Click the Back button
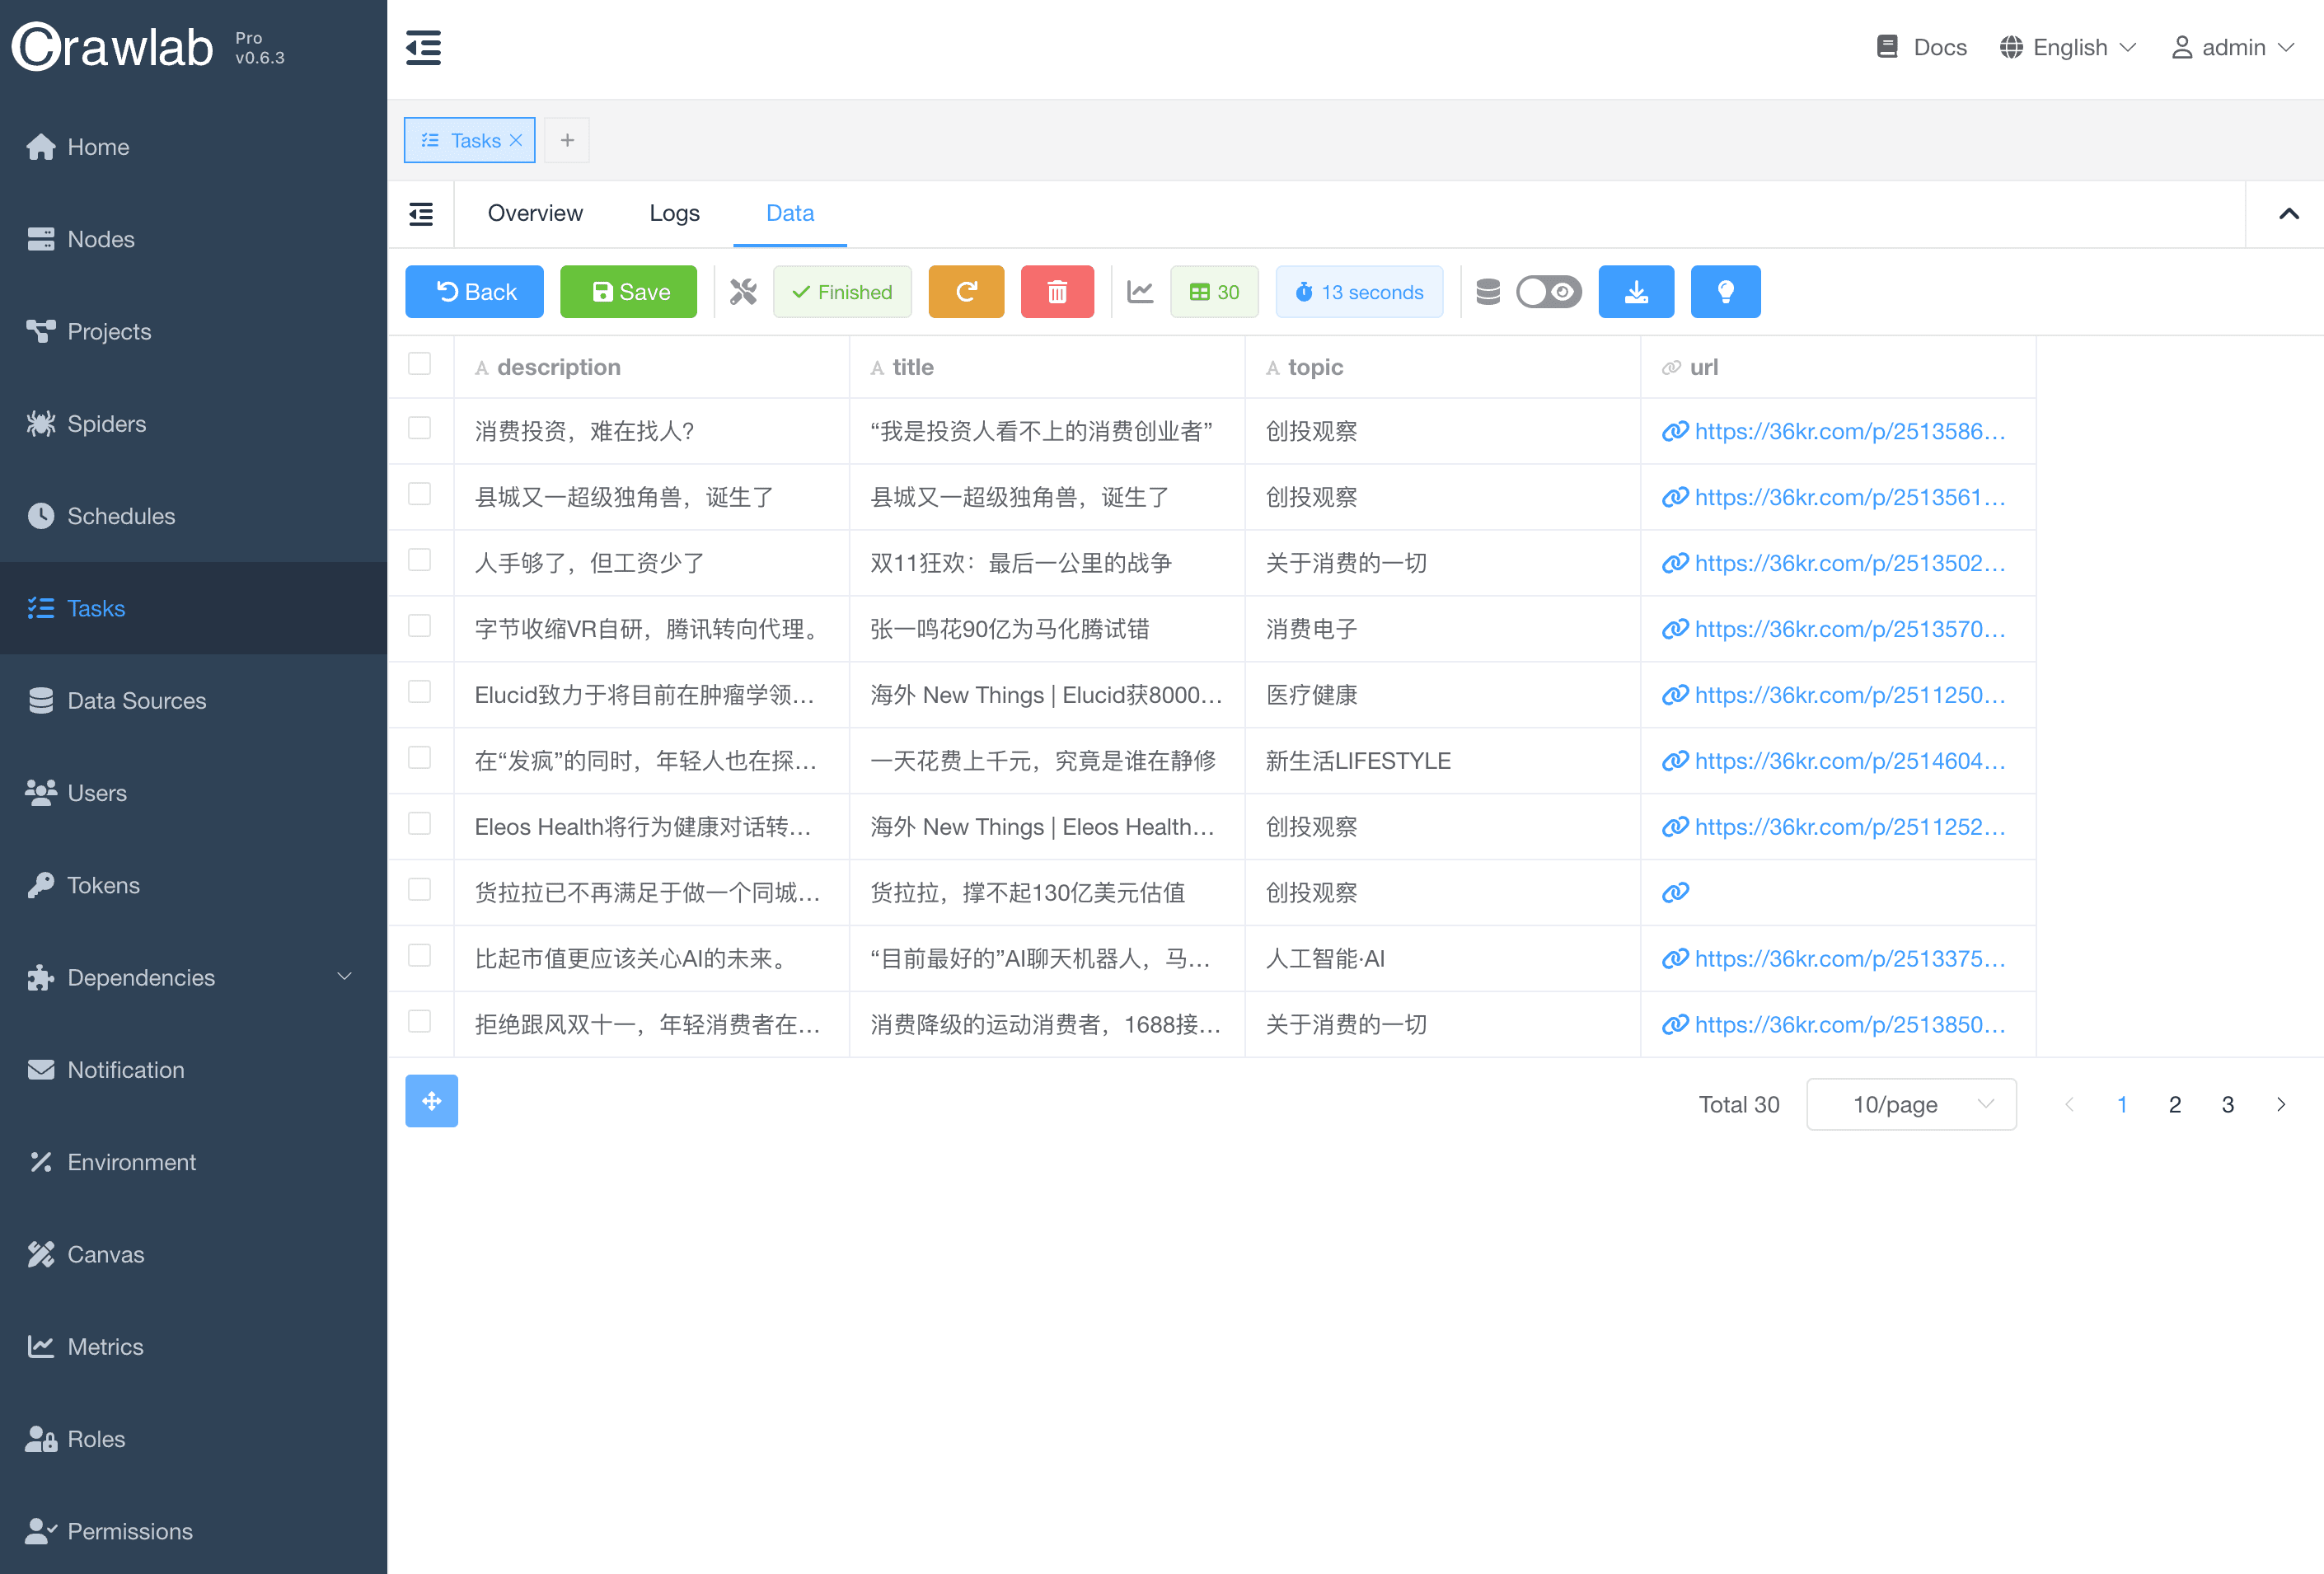The width and height of the screenshot is (2324, 1574). 474,292
